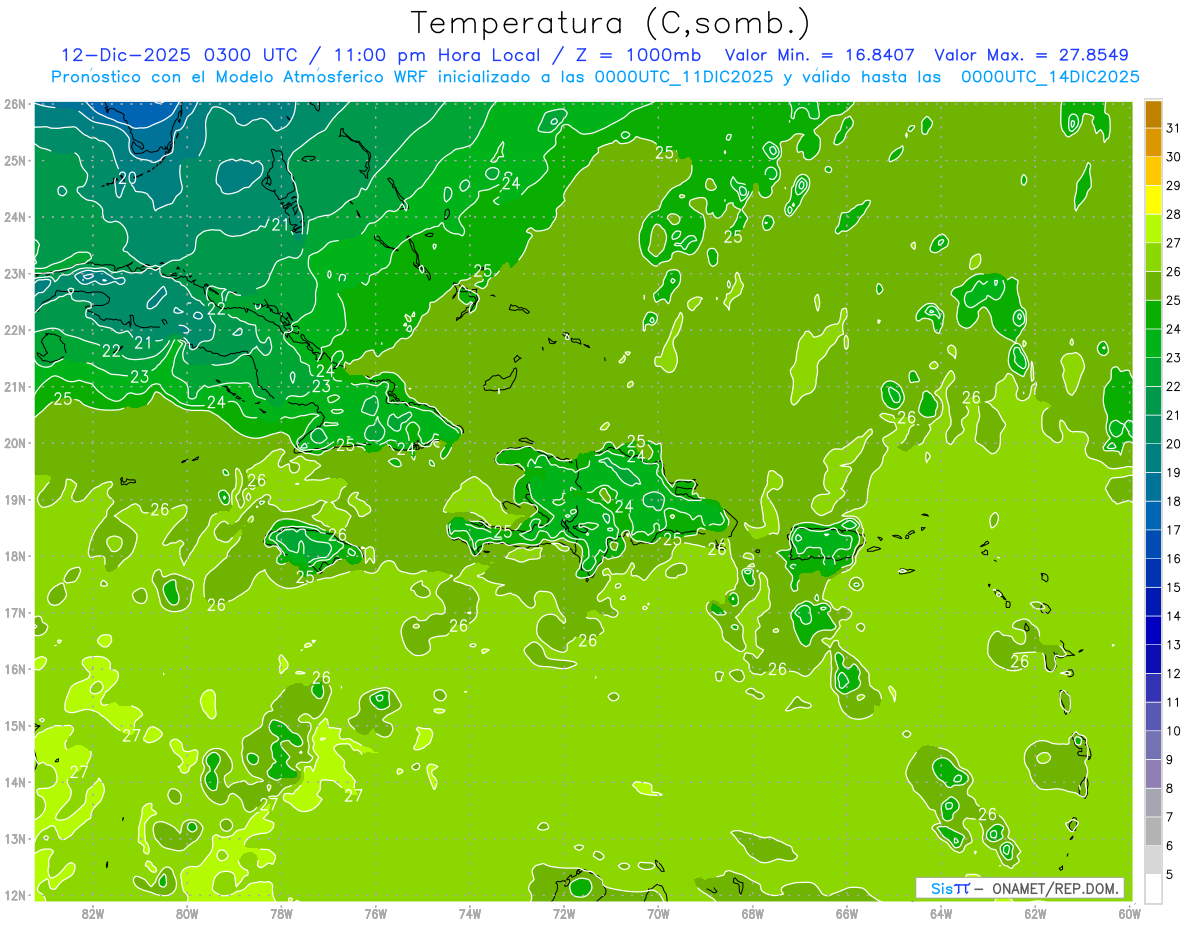Click the '24N' latitude axis label

point(14,217)
